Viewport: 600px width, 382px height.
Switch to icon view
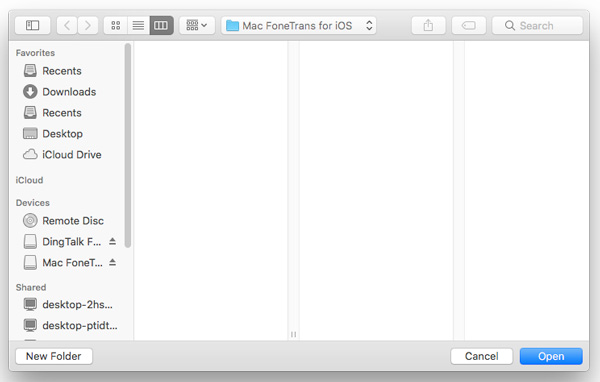point(116,26)
